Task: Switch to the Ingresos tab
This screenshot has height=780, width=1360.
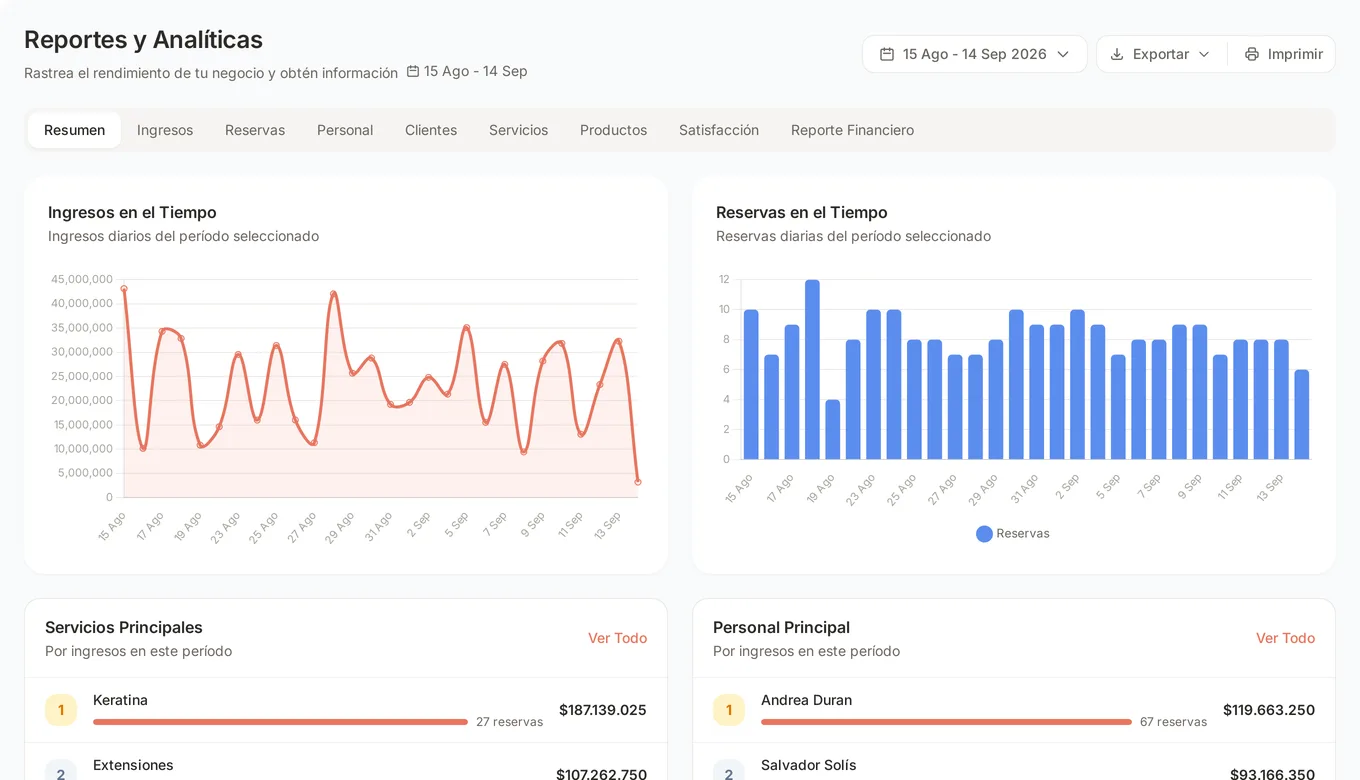Action: tap(165, 130)
